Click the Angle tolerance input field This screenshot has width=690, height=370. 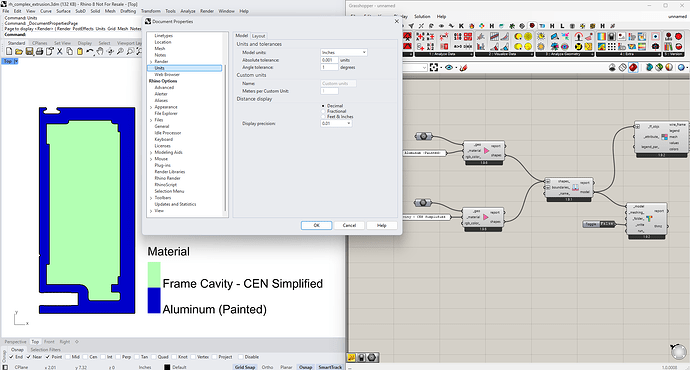(329, 67)
